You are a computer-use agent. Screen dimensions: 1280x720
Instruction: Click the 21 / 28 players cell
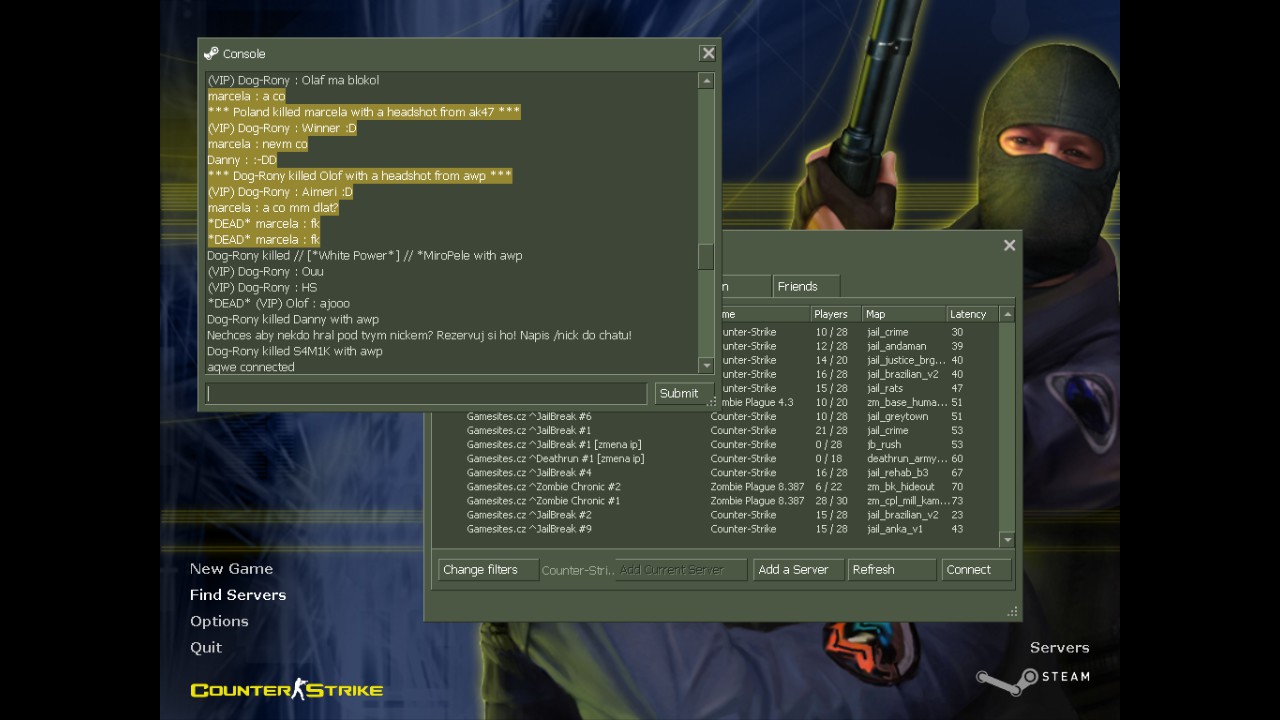[x=831, y=431]
